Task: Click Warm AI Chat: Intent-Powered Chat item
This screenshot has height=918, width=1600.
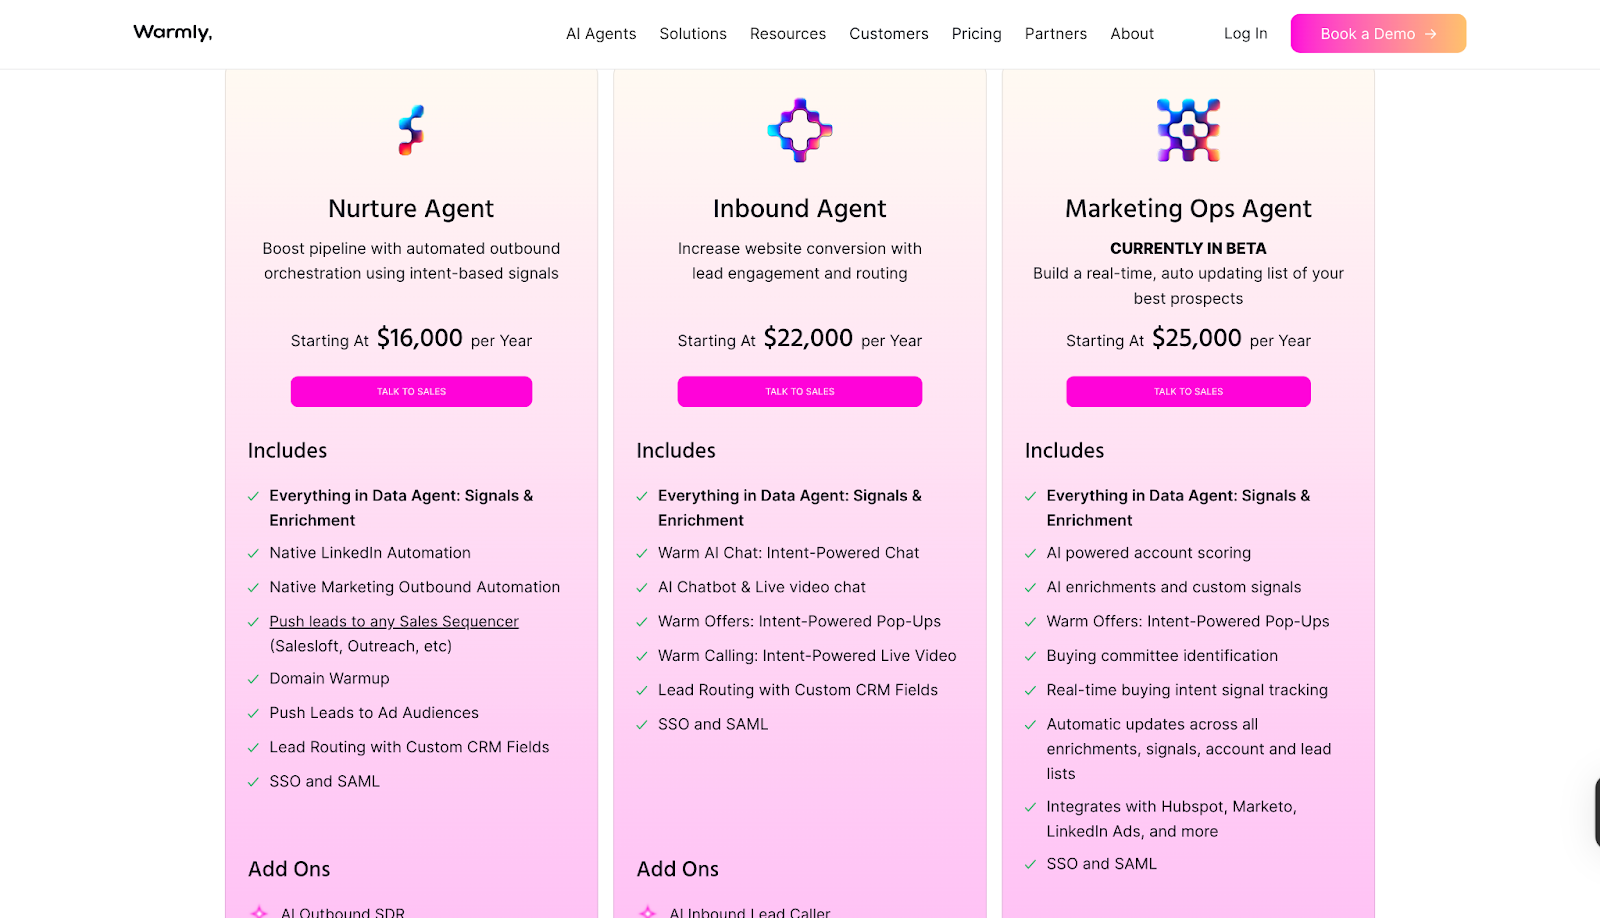Action: 789,553
